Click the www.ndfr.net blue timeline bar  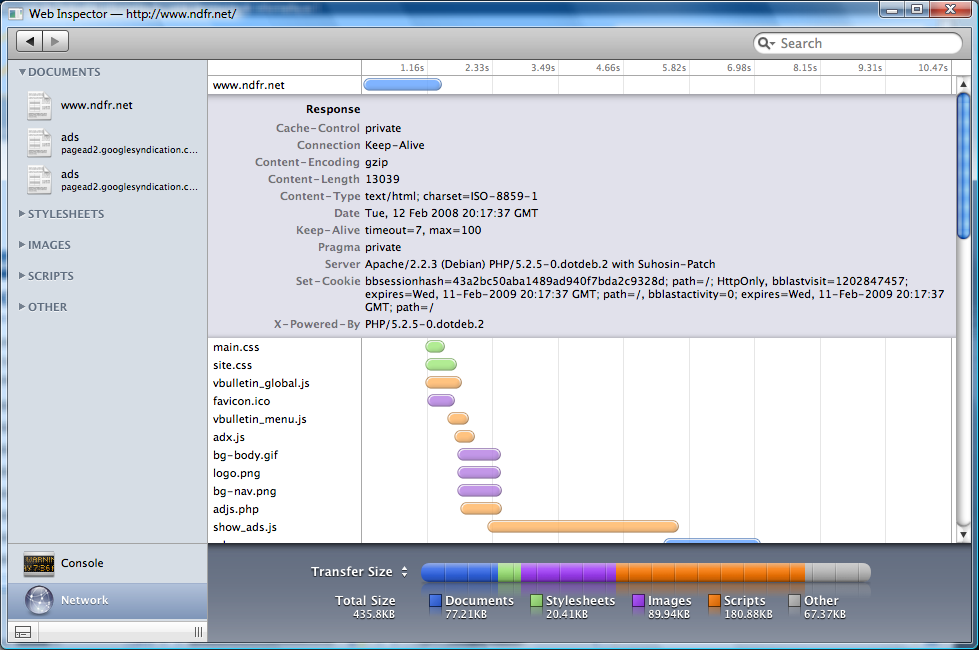pyautogui.click(x=402, y=85)
